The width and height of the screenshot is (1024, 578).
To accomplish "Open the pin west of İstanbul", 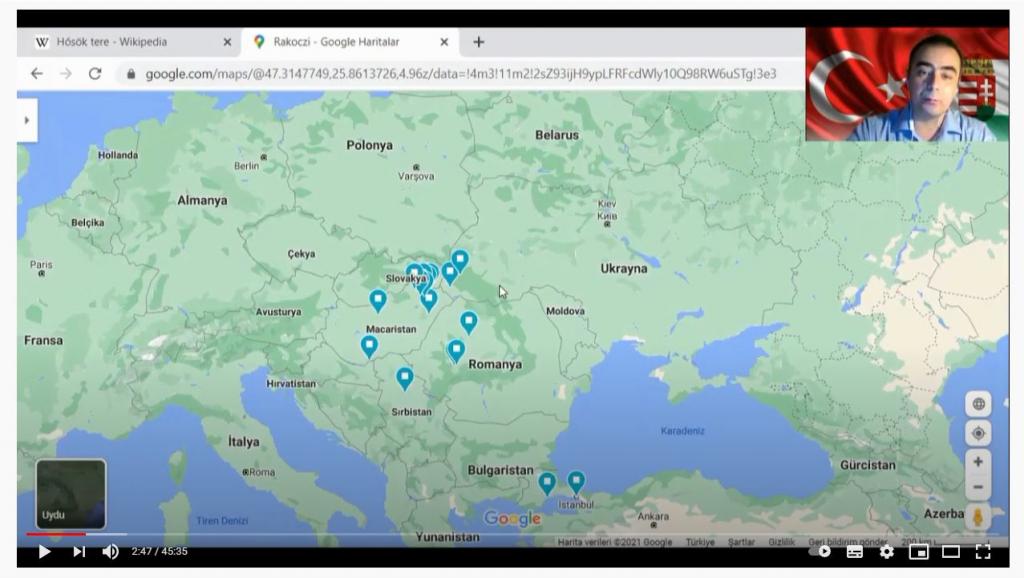I will pos(547,483).
